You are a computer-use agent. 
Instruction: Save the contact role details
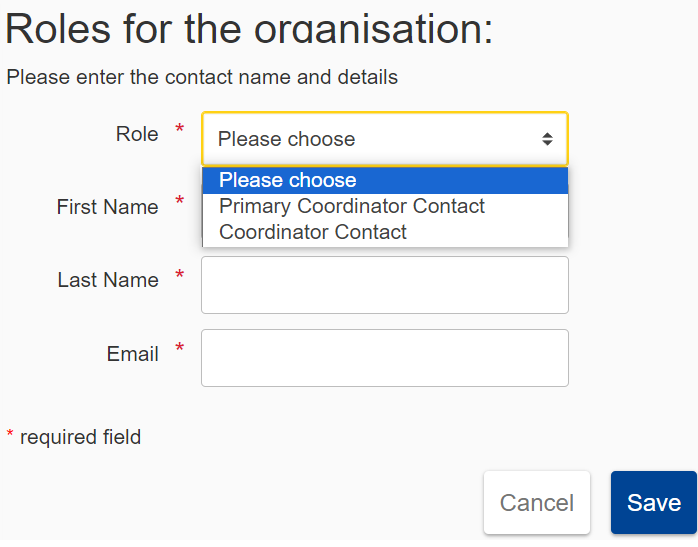tap(653, 502)
